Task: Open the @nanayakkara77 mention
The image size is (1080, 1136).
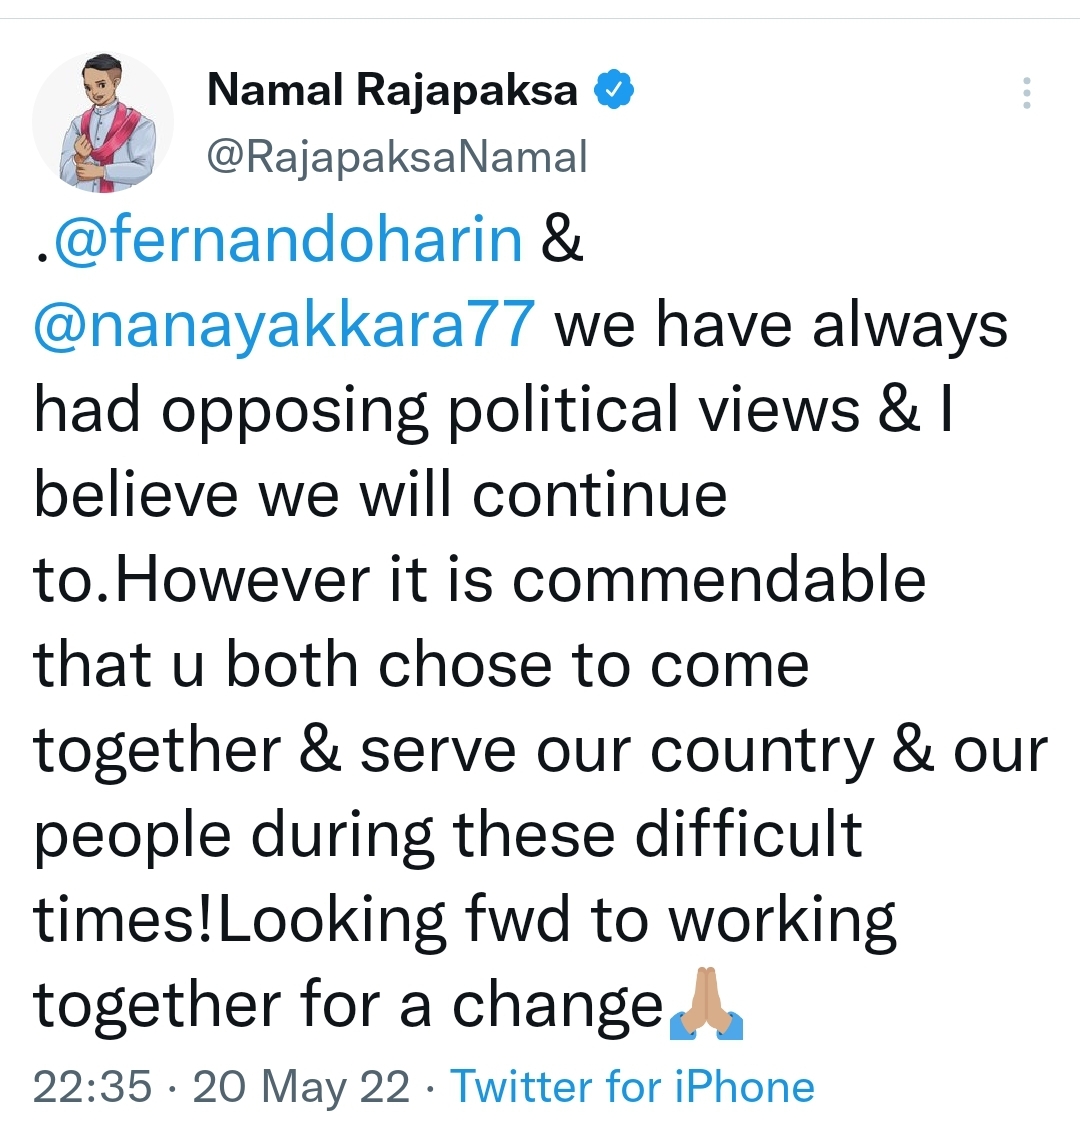Action: pos(285,325)
